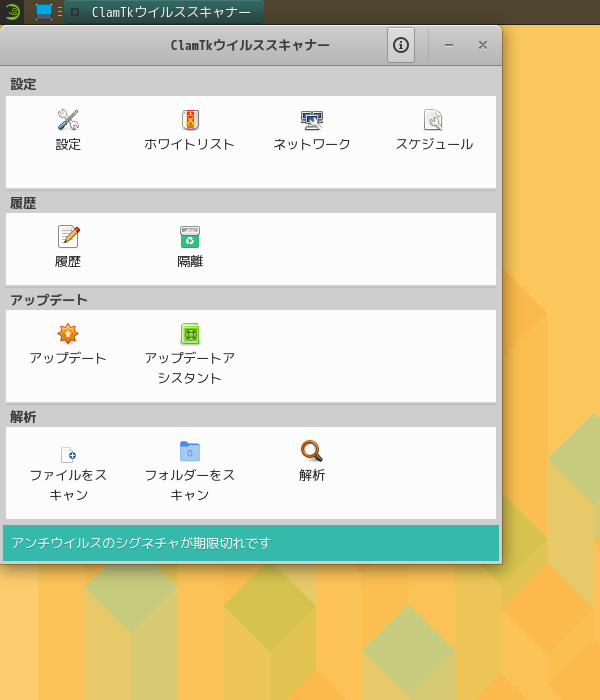This screenshot has width=600, height=700.
Task: Open the 履歴 notepad icon
Action: pyautogui.click(x=68, y=237)
